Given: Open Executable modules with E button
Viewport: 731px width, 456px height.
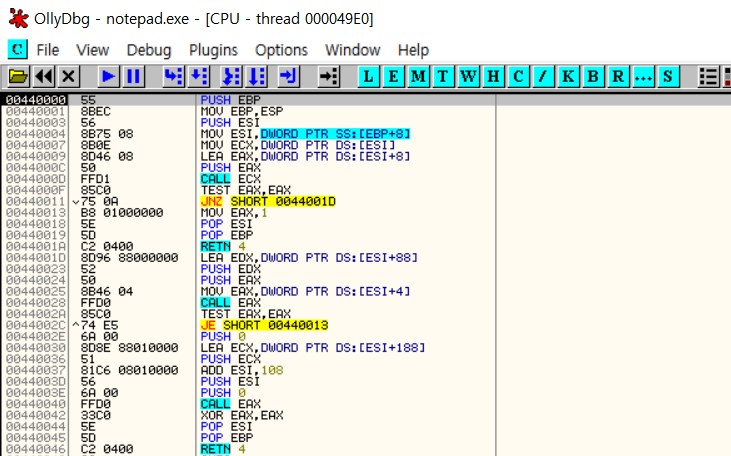Looking at the screenshot, I should (x=393, y=76).
